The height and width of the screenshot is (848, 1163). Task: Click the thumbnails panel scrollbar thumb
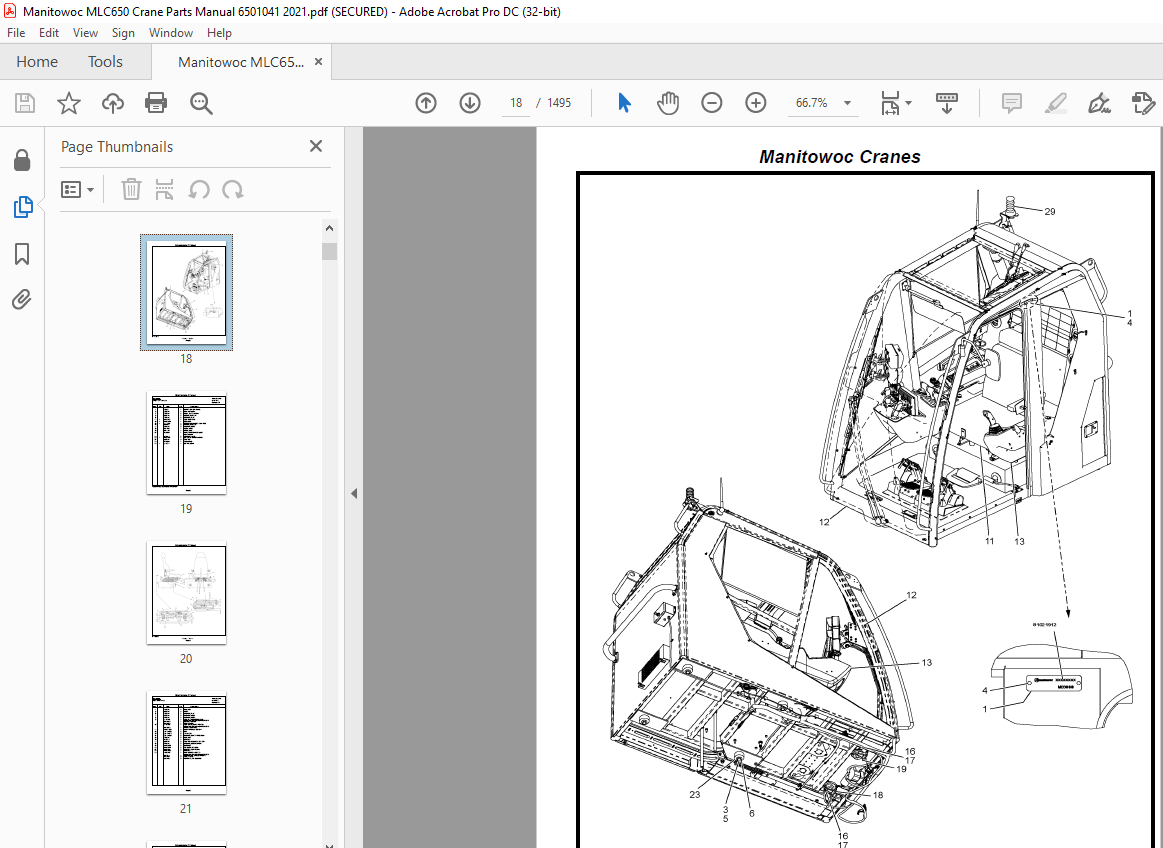(329, 251)
